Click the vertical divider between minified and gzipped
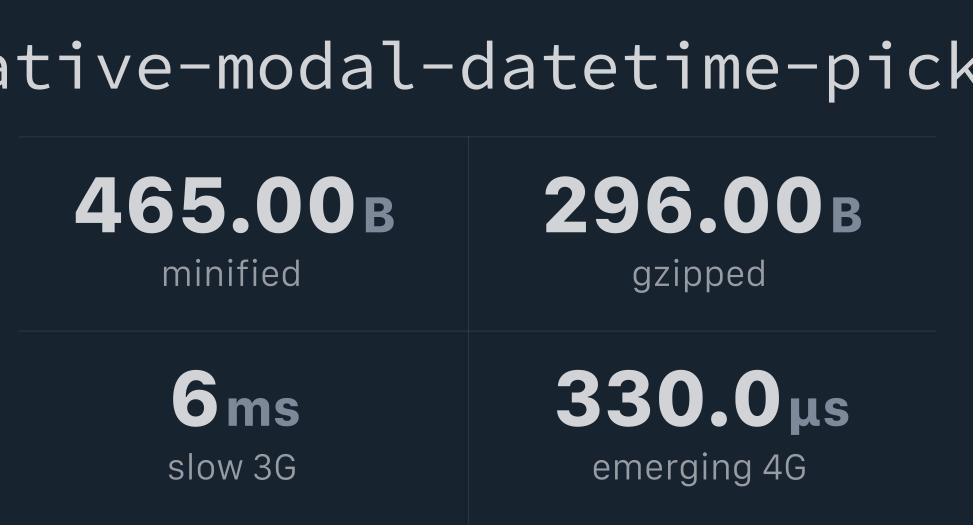The image size is (973, 525). coord(468,233)
